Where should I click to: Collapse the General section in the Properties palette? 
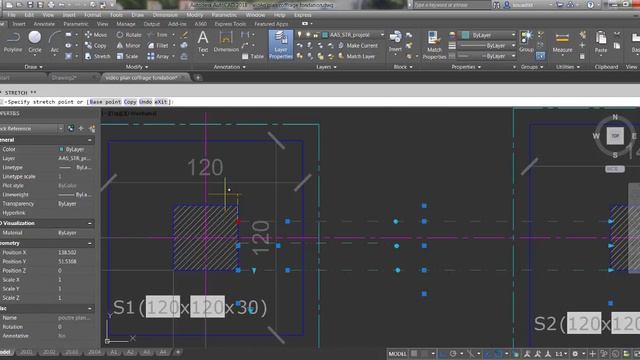(90, 140)
